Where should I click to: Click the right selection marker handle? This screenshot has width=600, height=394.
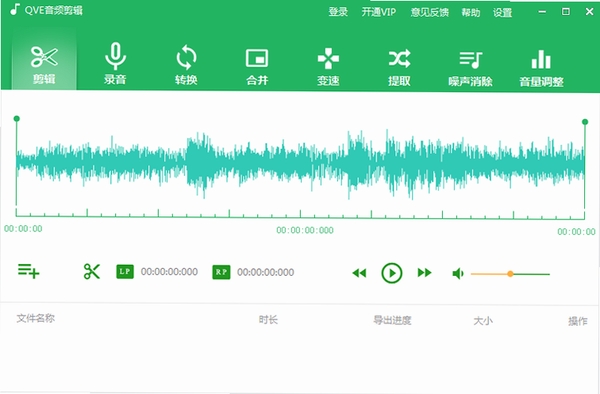coord(585,122)
